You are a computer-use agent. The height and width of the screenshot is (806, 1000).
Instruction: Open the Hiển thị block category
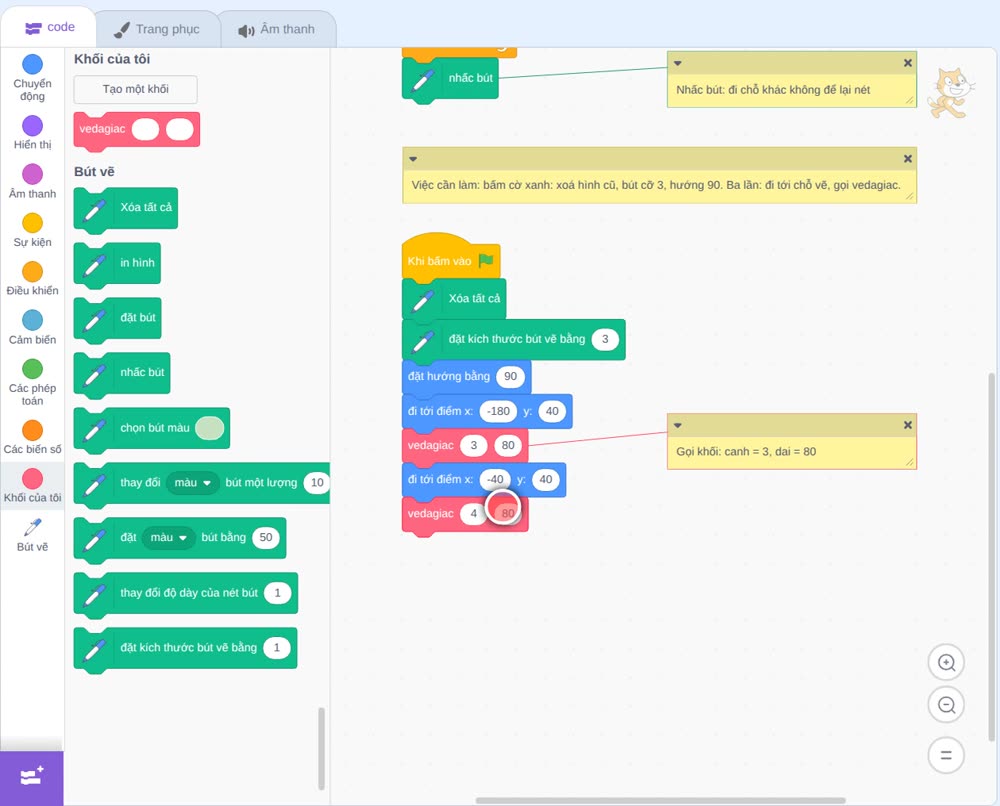[32, 133]
